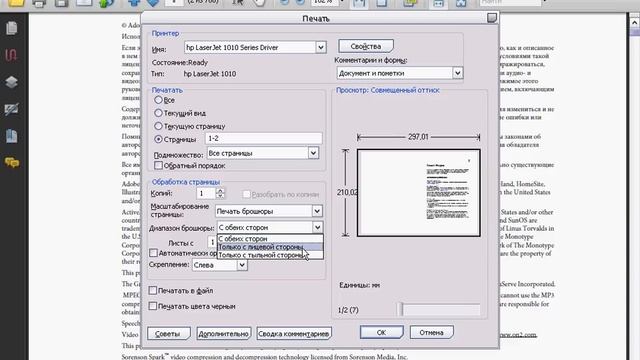Open the blue document panel icon in sidebar
The image size is (640, 360).
(x=11, y=136)
